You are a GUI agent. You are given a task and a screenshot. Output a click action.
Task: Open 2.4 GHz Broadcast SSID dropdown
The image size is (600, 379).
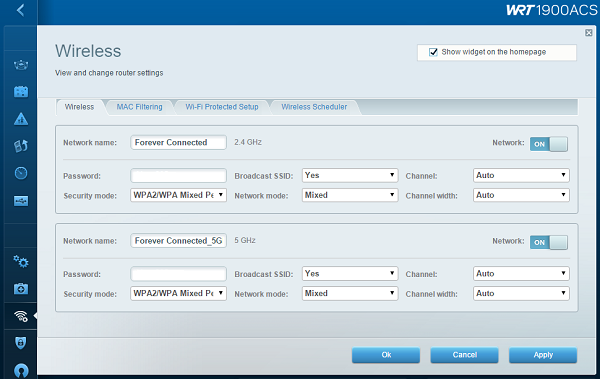(350, 175)
